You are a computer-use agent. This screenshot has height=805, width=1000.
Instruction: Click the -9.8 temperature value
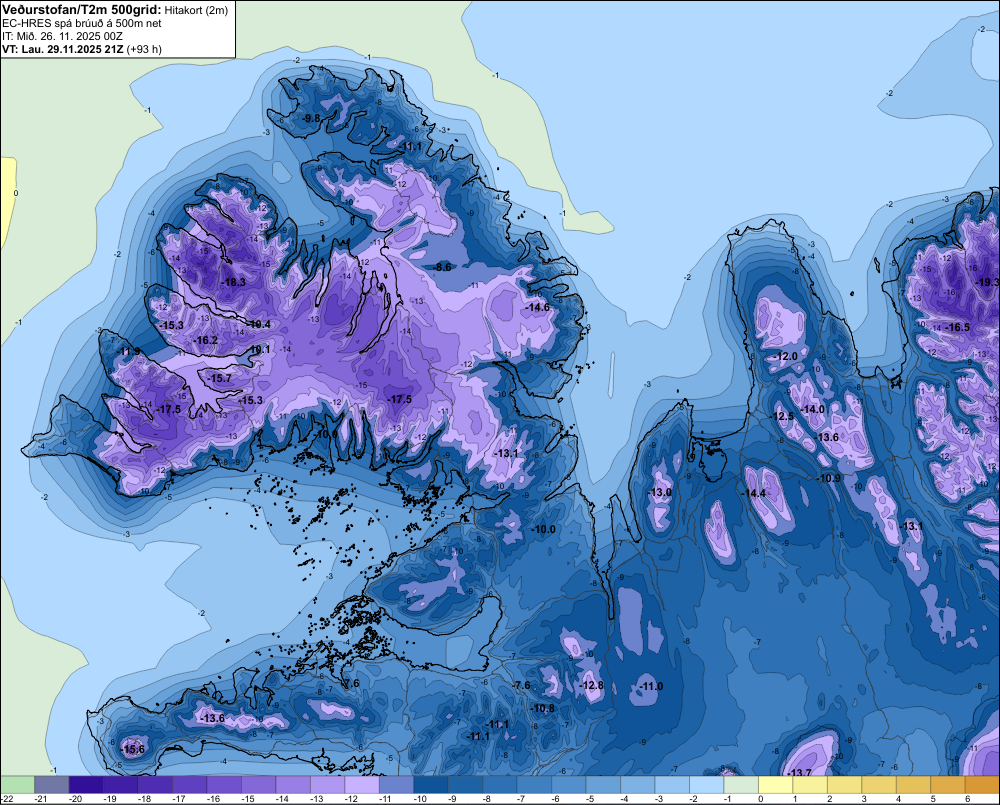pyautogui.click(x=311, y=118)
